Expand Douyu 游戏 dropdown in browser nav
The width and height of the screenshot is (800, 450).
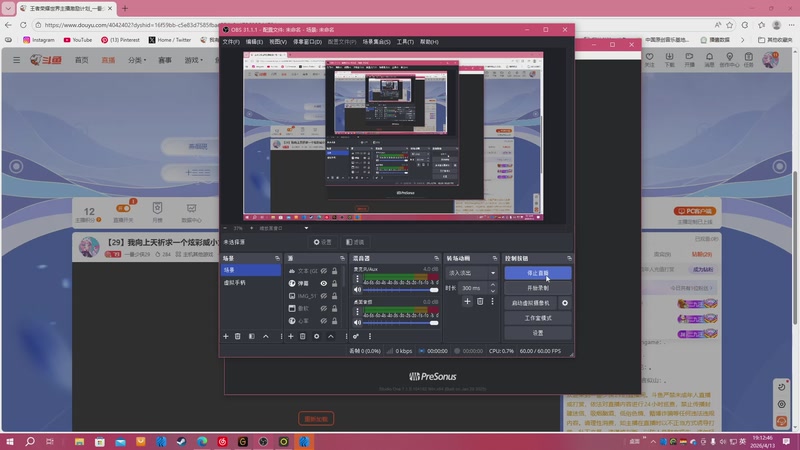click(193, 60)
